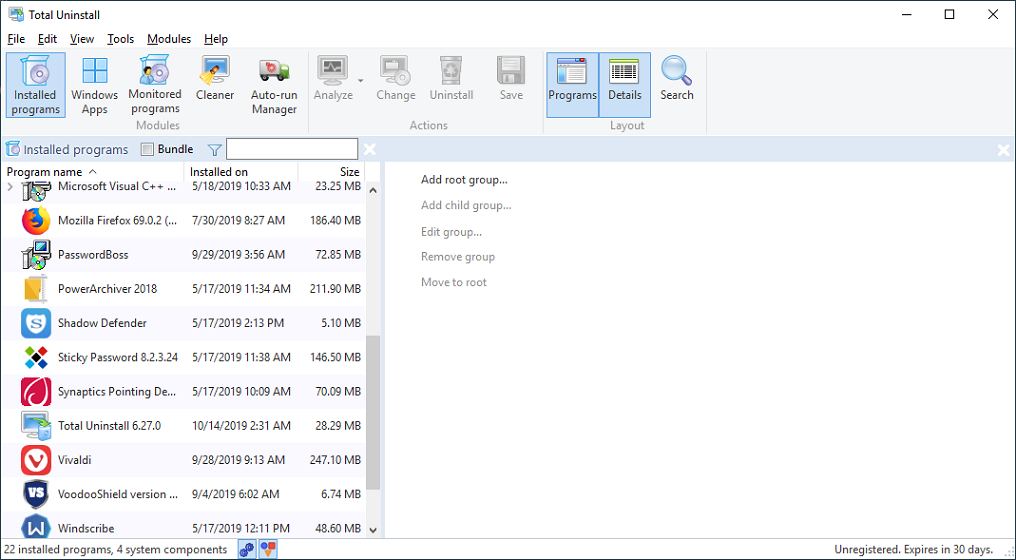The width and height of the screenshot is (1016, 560).
Task: Select the Vivaldi browser icon
Action: point(36,460)
